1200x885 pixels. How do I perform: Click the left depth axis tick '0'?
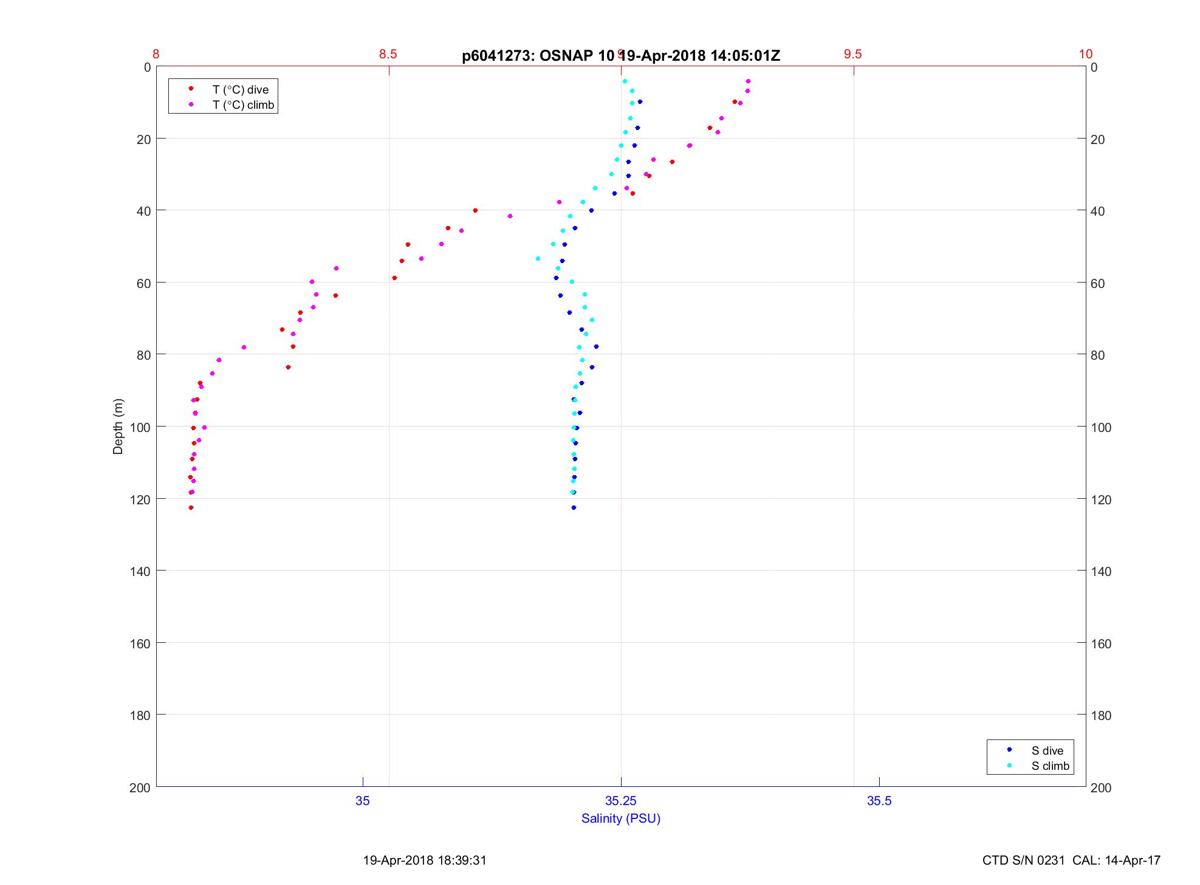[x=147, y=67]
